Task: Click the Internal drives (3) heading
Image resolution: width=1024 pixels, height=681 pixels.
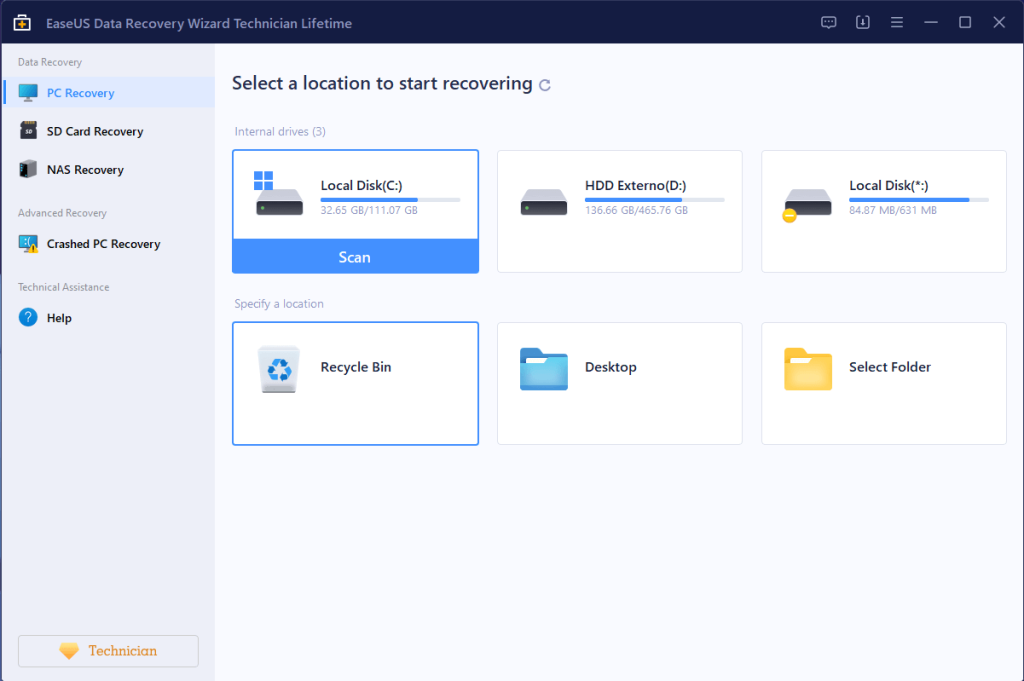Action: click(x=280, y=131)
